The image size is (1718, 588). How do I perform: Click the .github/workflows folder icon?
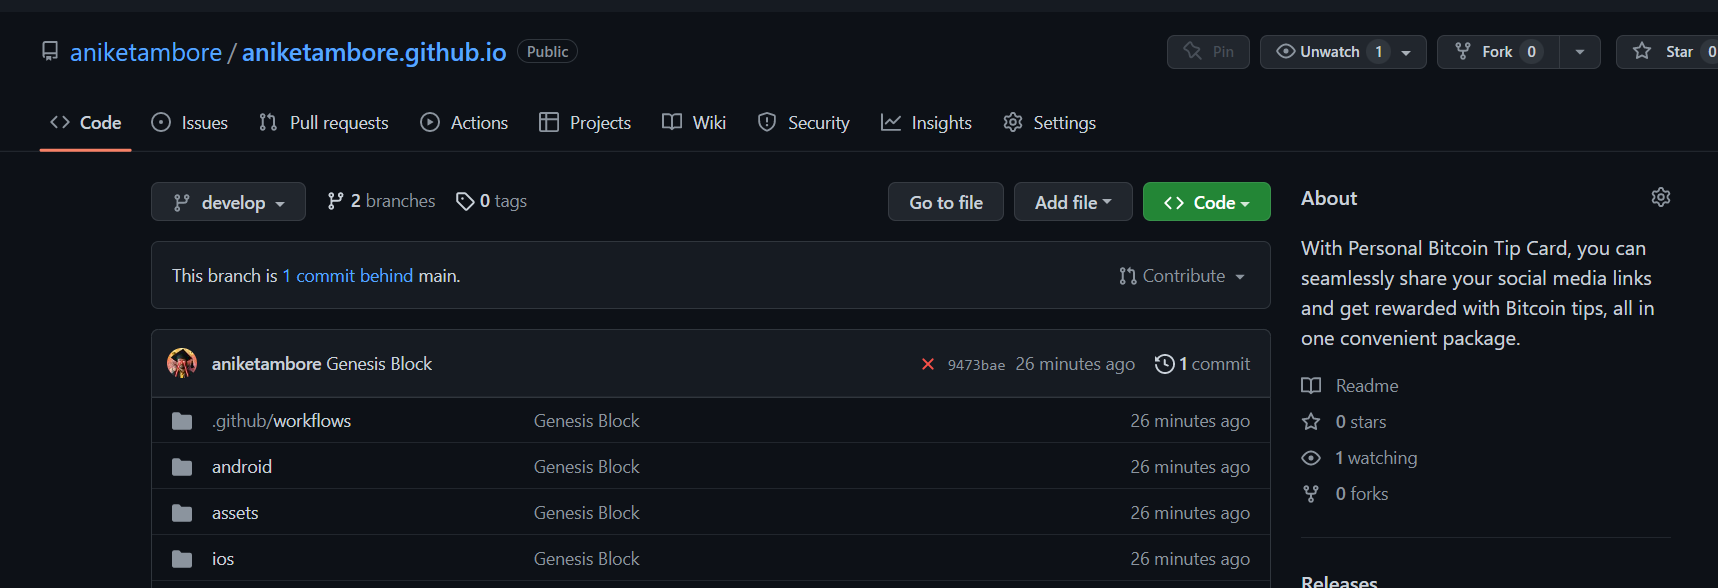[182, 421]
